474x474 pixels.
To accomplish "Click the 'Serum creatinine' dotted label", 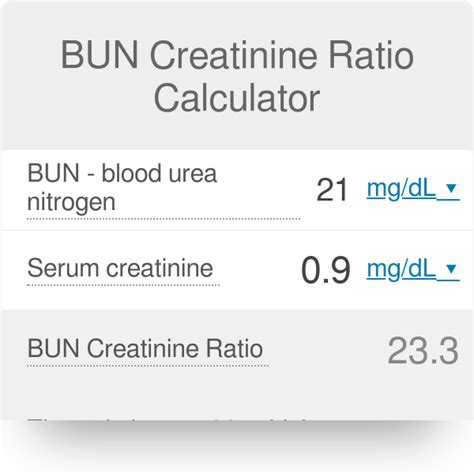I will 120,268.
